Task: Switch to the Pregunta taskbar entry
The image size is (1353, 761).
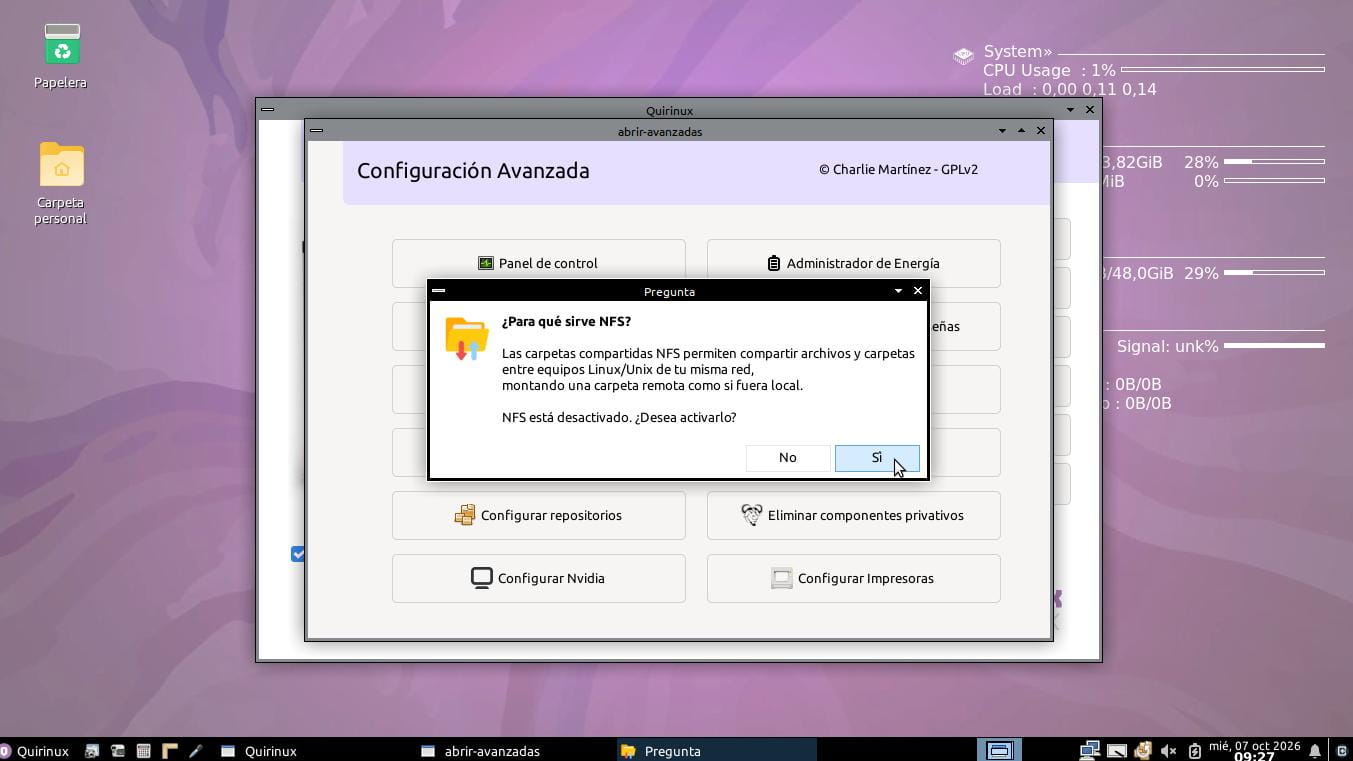Action: 716,751
